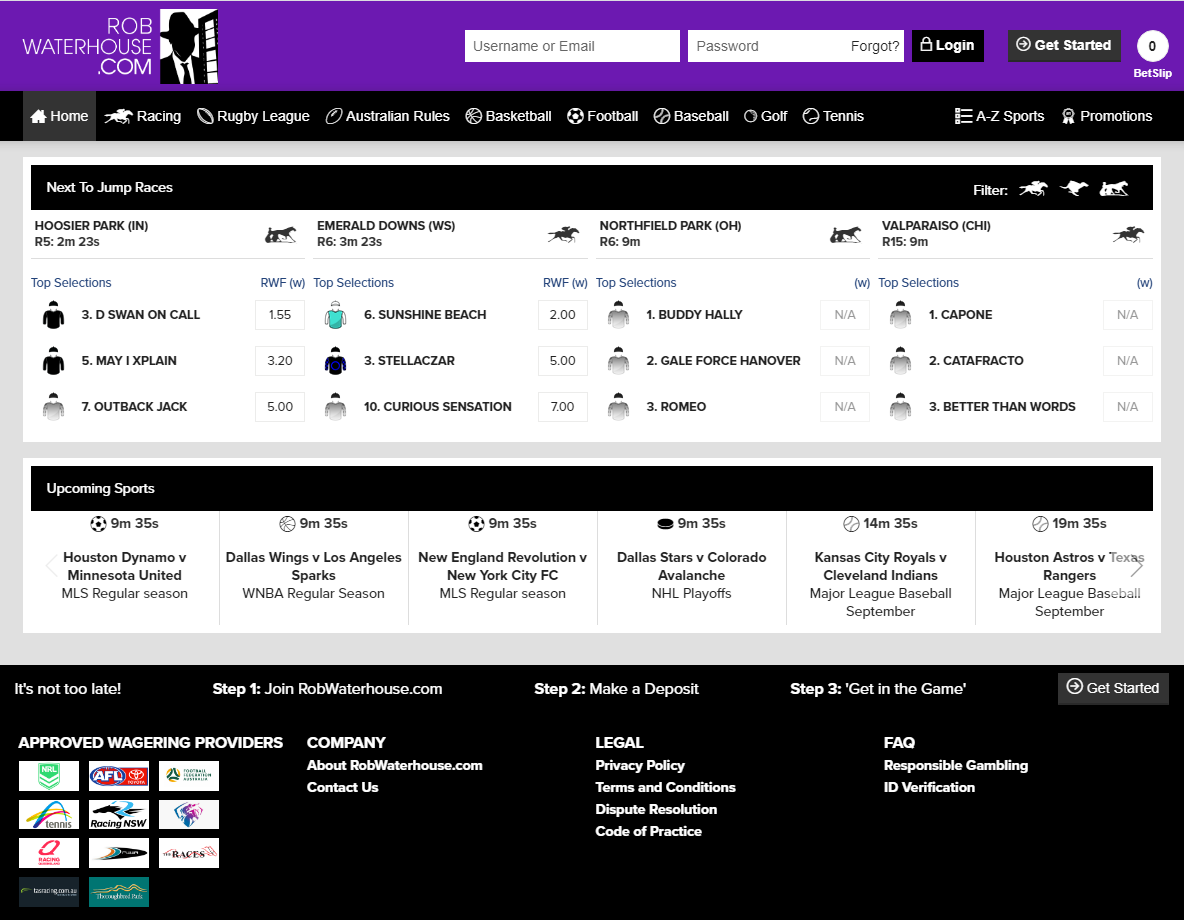Click Racing Queensland provider logo
This screenshot has width=1184, height=920.
pos(49,853)
